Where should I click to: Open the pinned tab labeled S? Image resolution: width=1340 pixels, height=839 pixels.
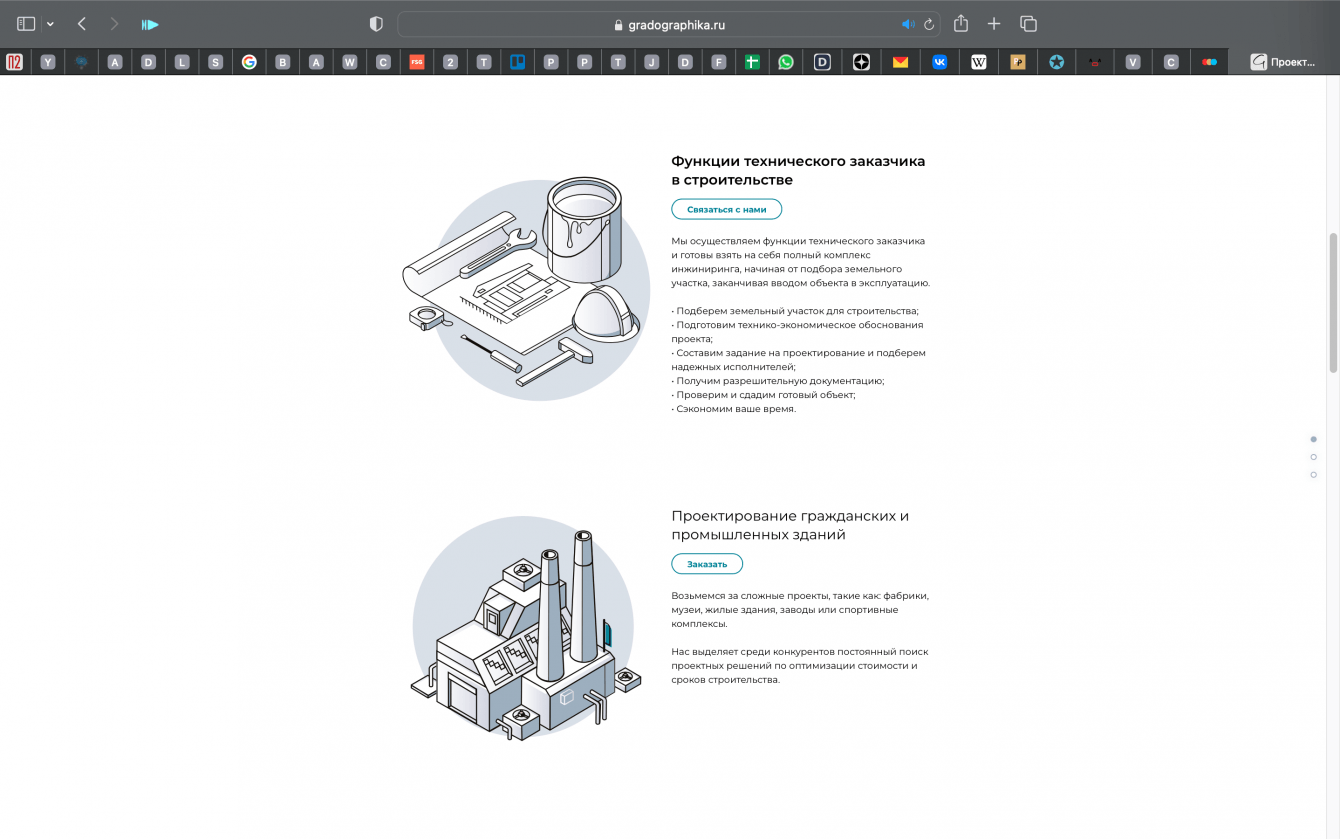click(x=215, y=62)
